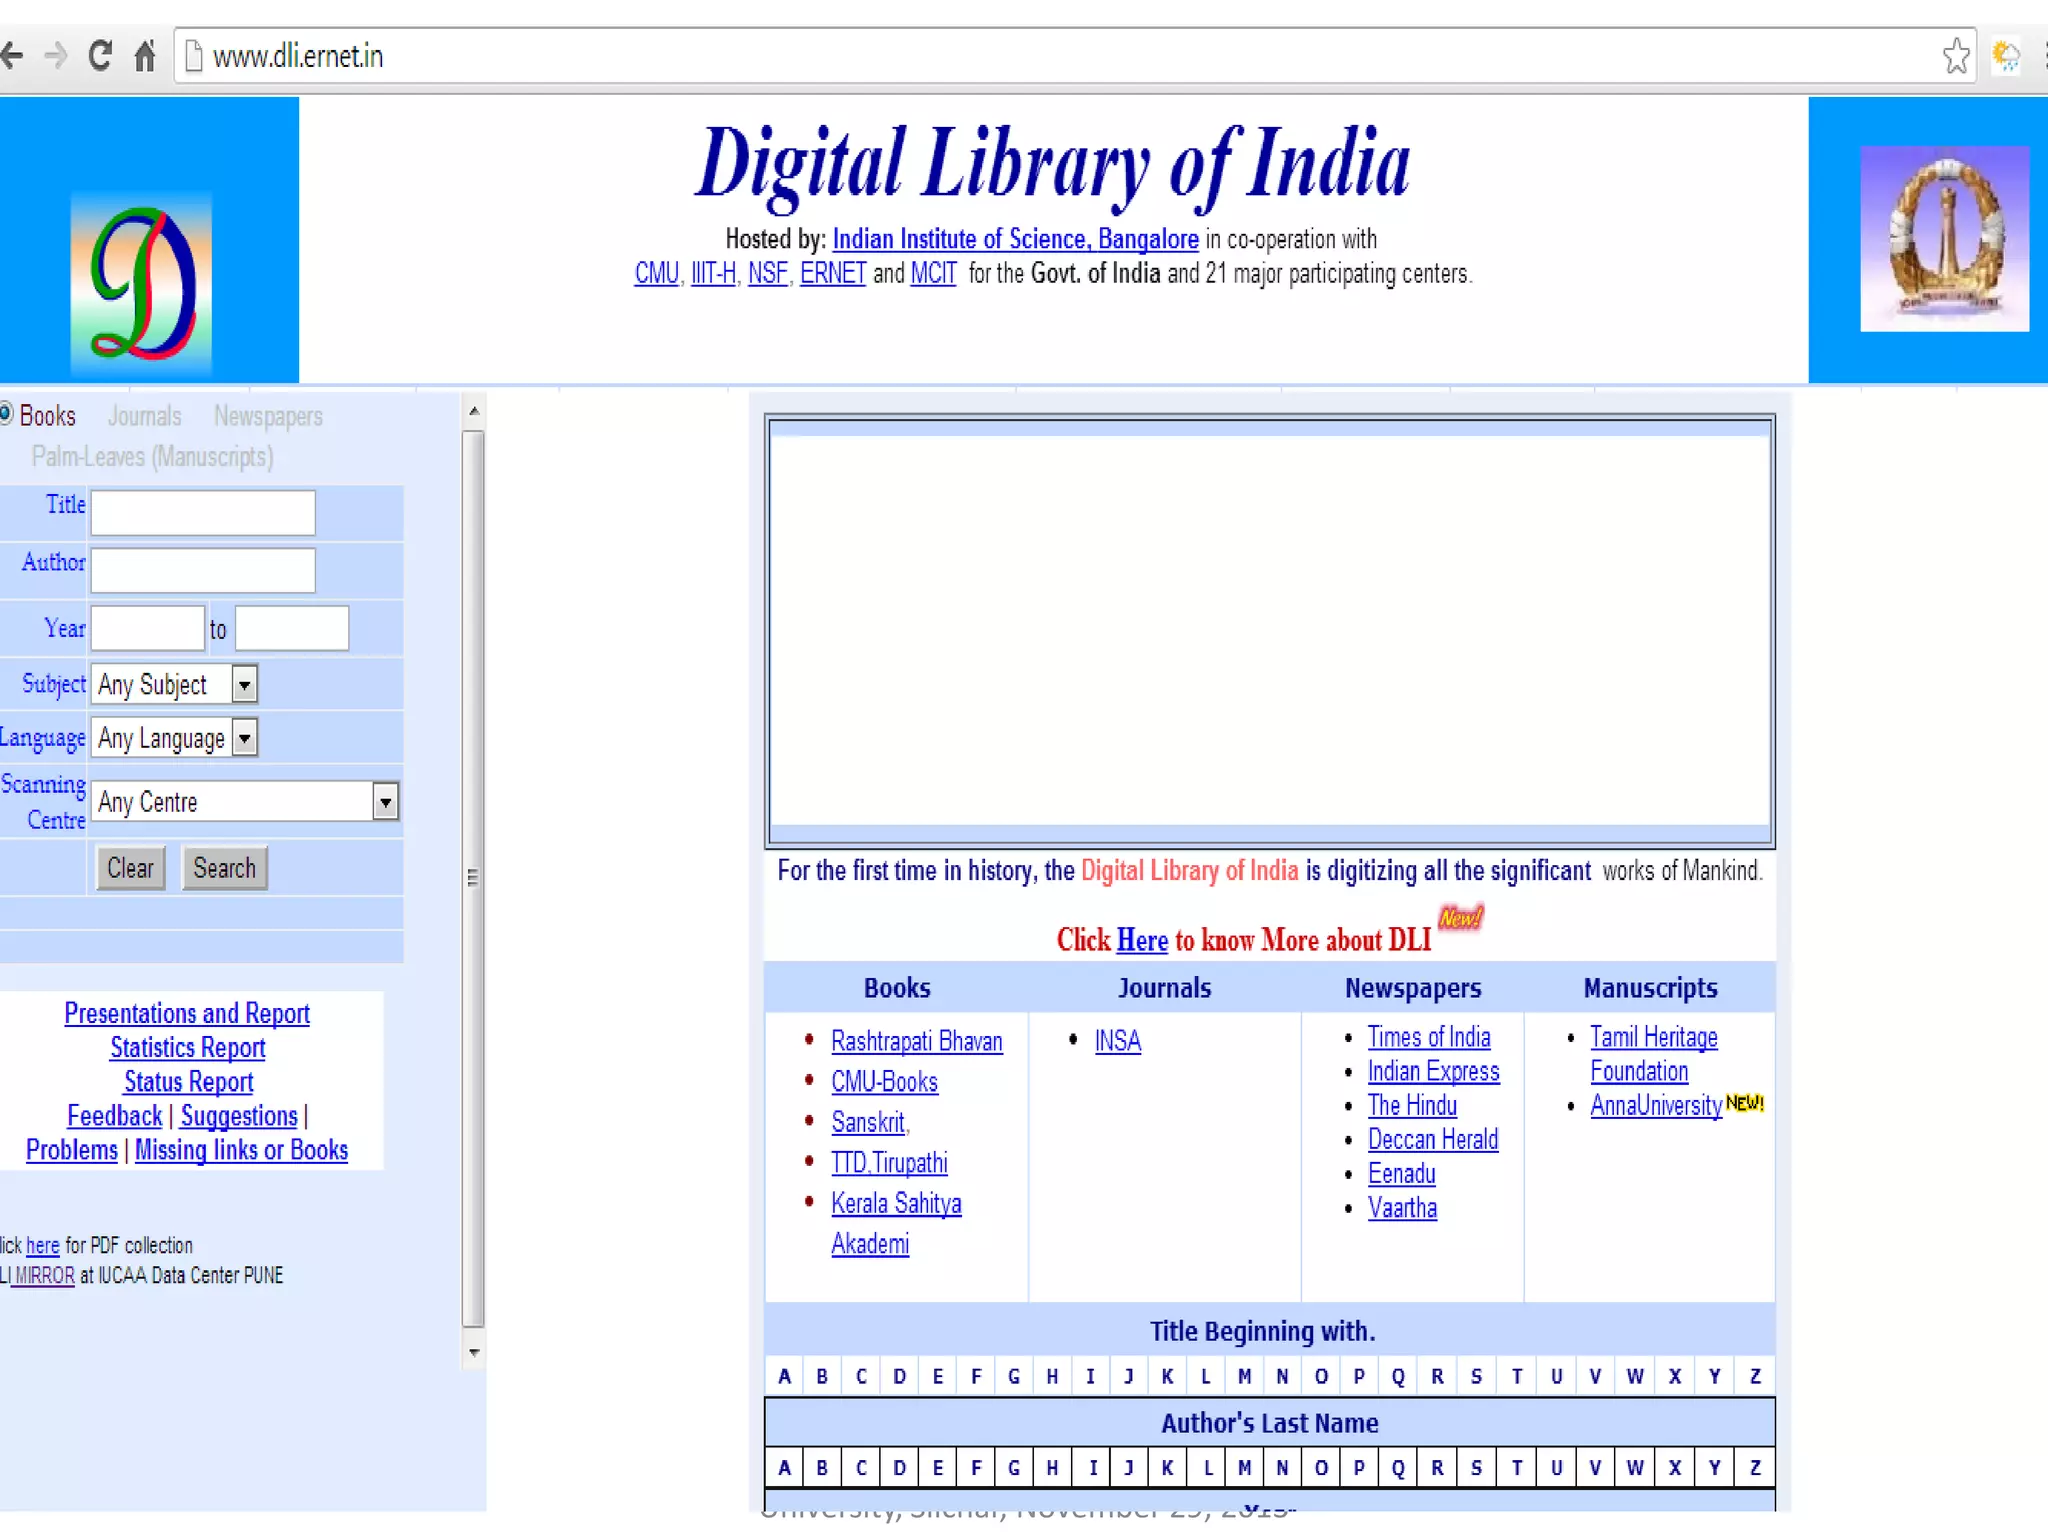Open the Feedback link

[114, 1116]
